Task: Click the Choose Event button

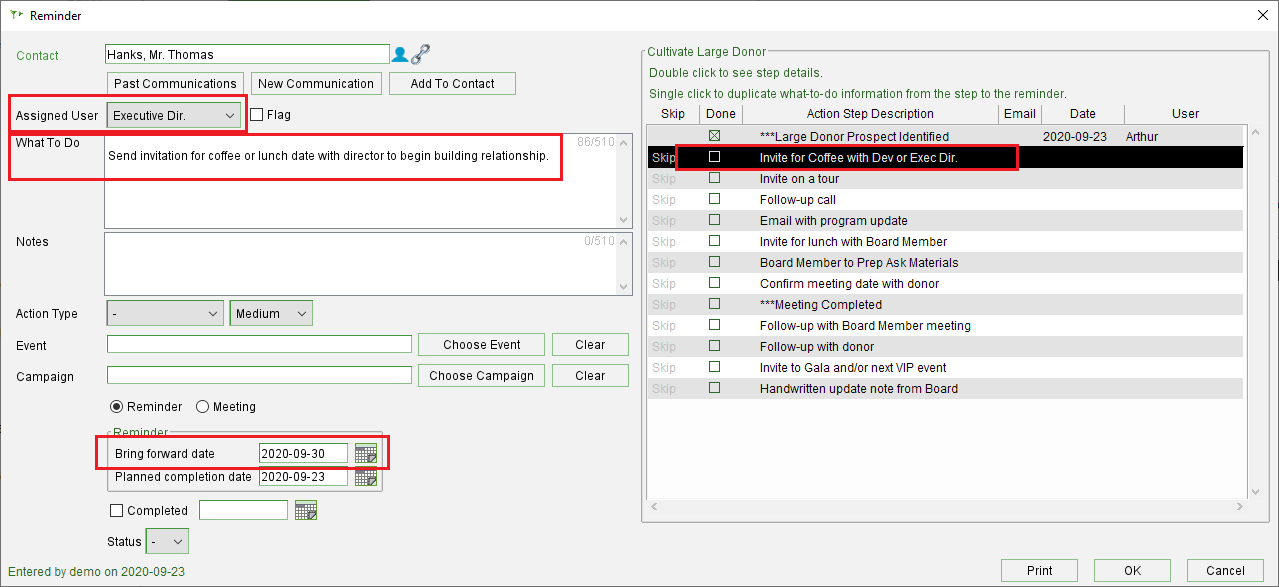Action: tap(482, 345)
